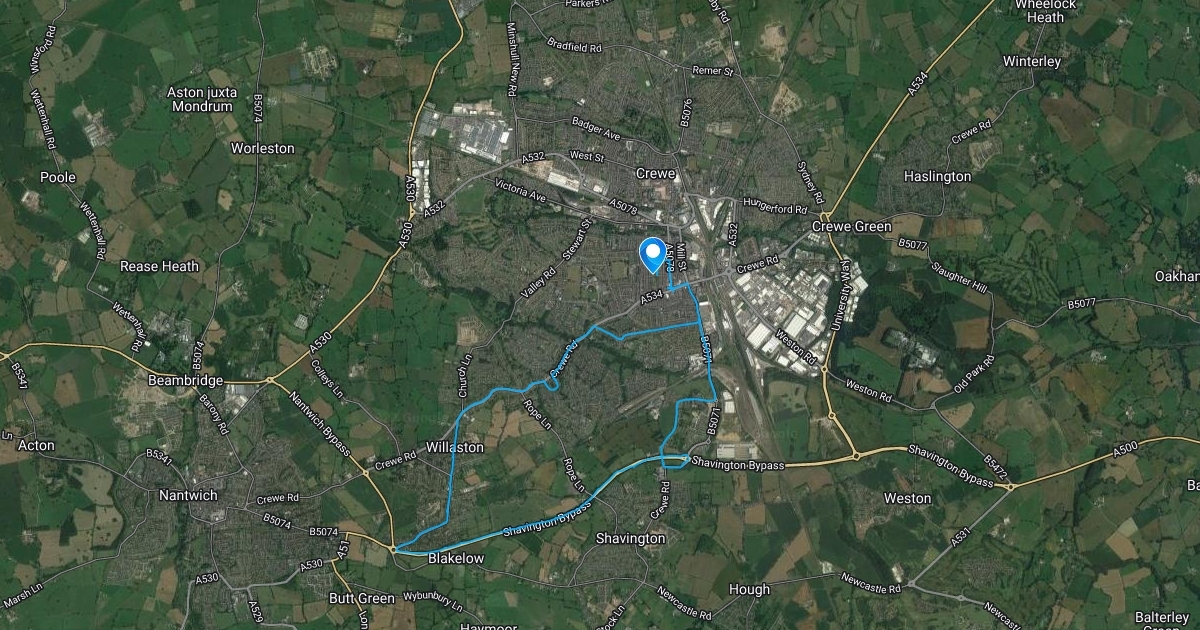This screenshot has width=1200, height=630.
Task: Select the Rease Heath label
Action: pyautogui.click(x=159, y=267)
